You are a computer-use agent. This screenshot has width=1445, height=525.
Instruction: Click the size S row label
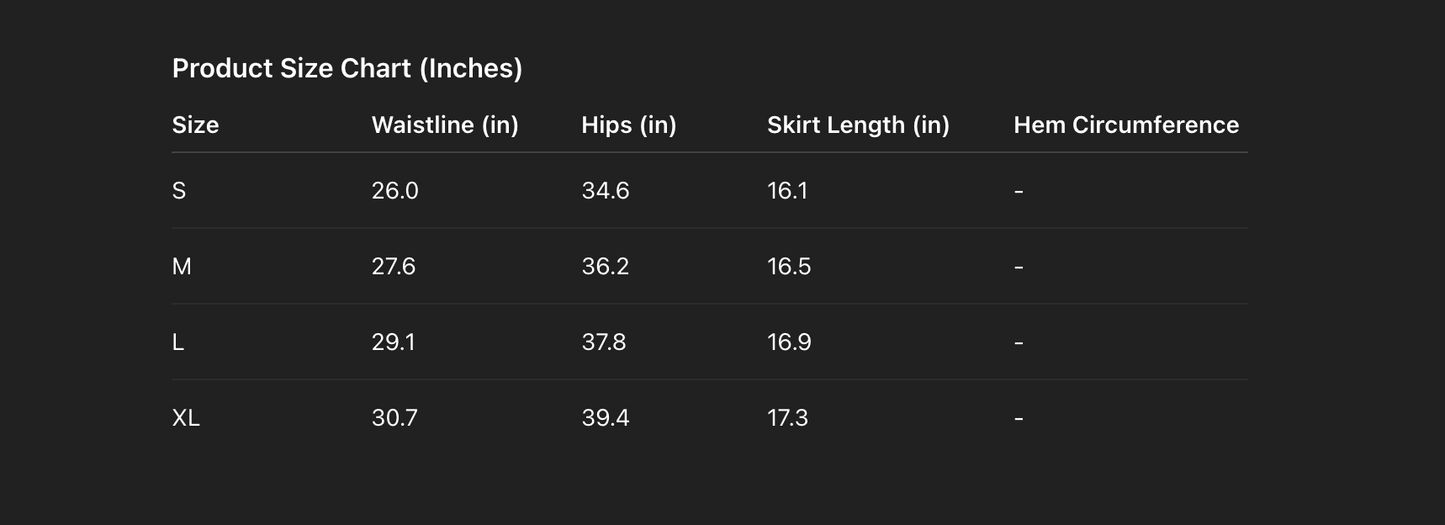179,190
